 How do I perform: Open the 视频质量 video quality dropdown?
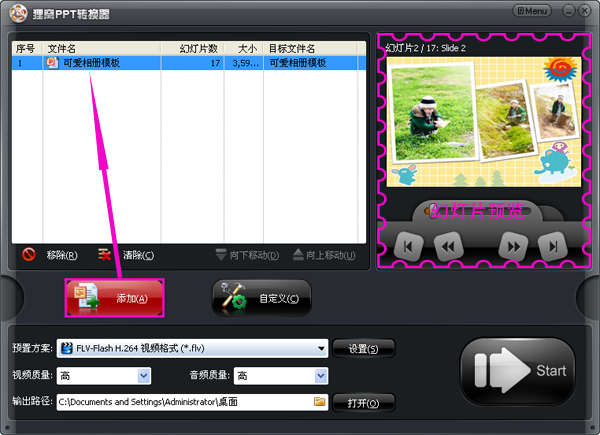point(104,376)
